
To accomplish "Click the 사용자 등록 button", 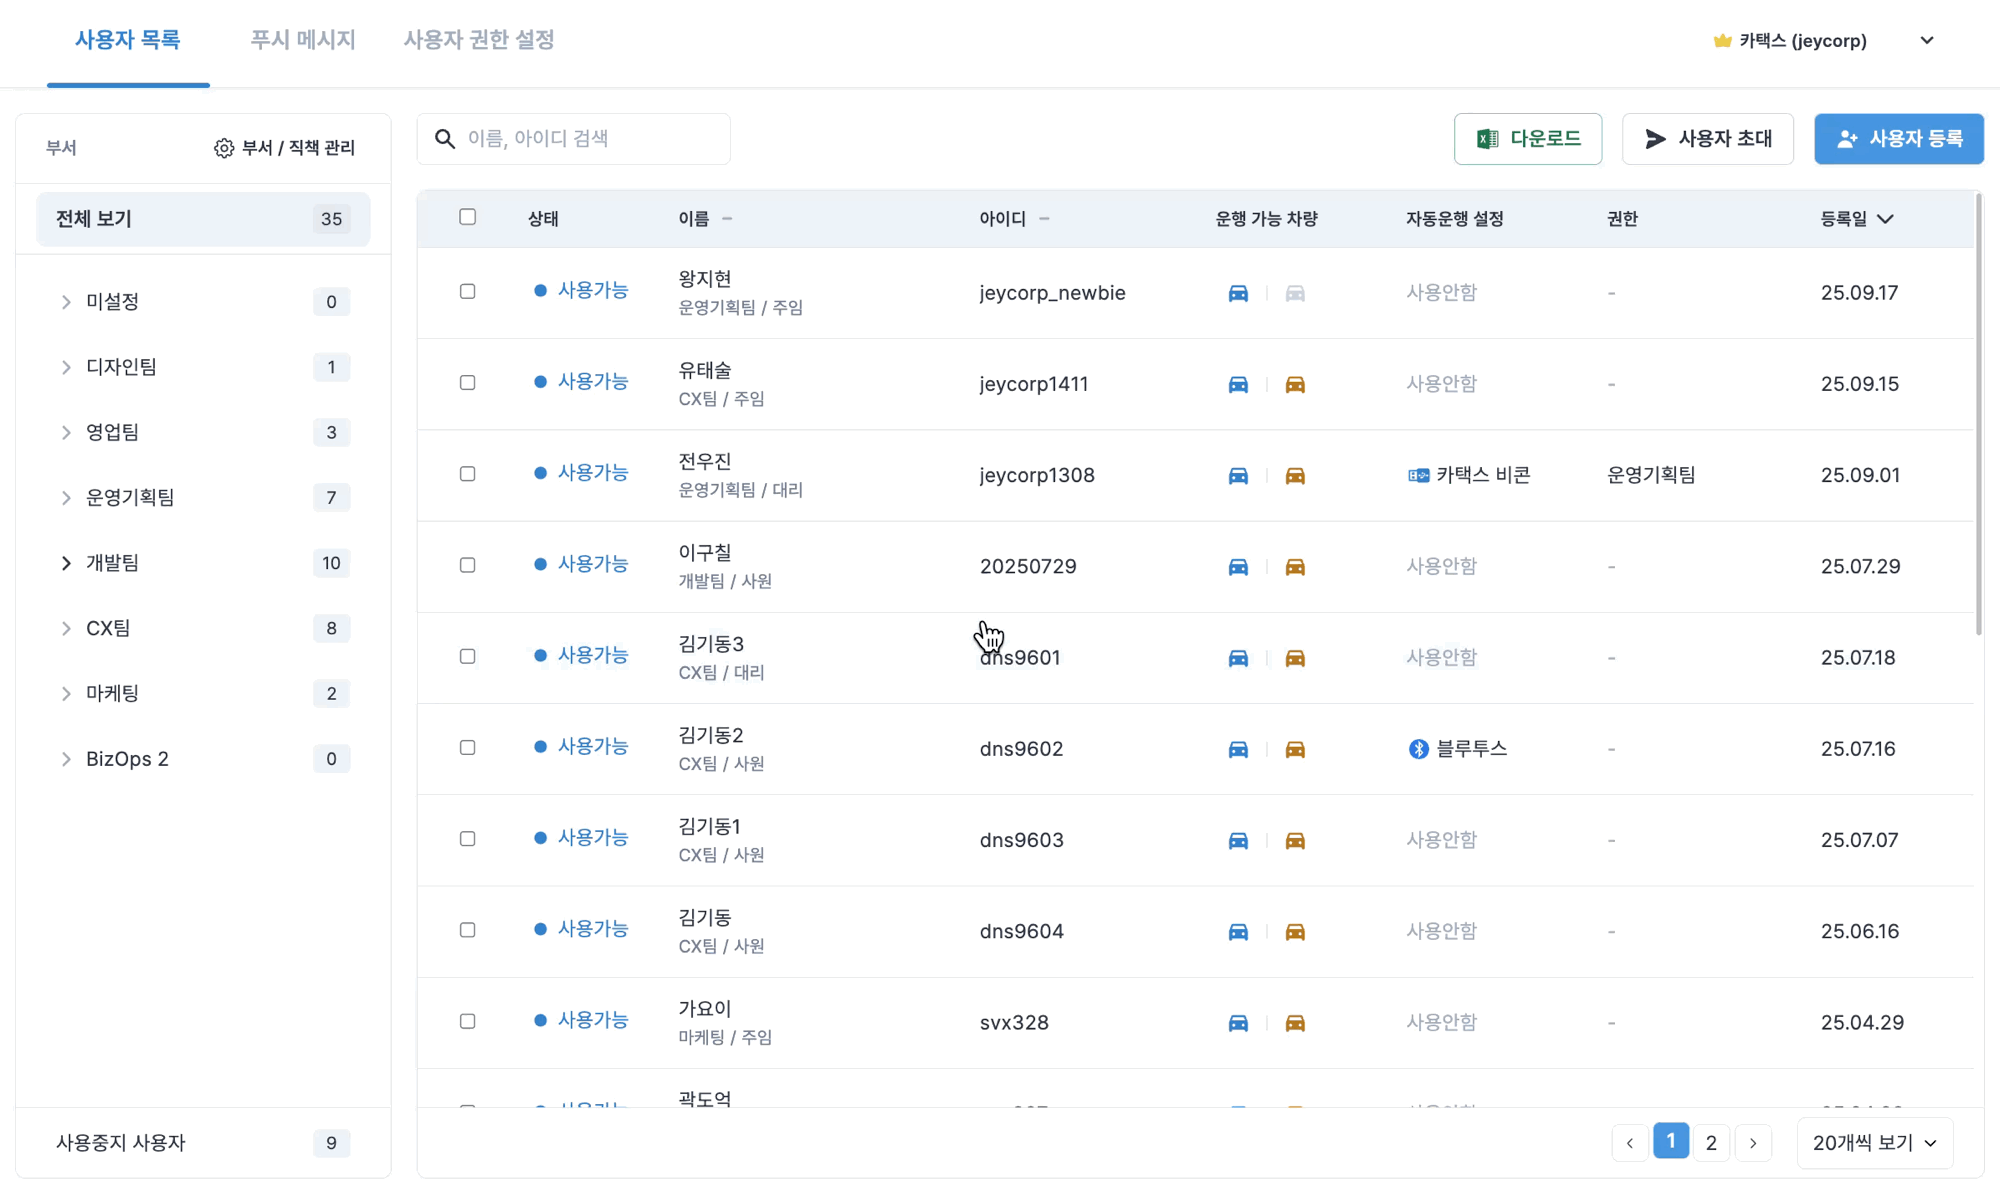I will [1898, 139].
